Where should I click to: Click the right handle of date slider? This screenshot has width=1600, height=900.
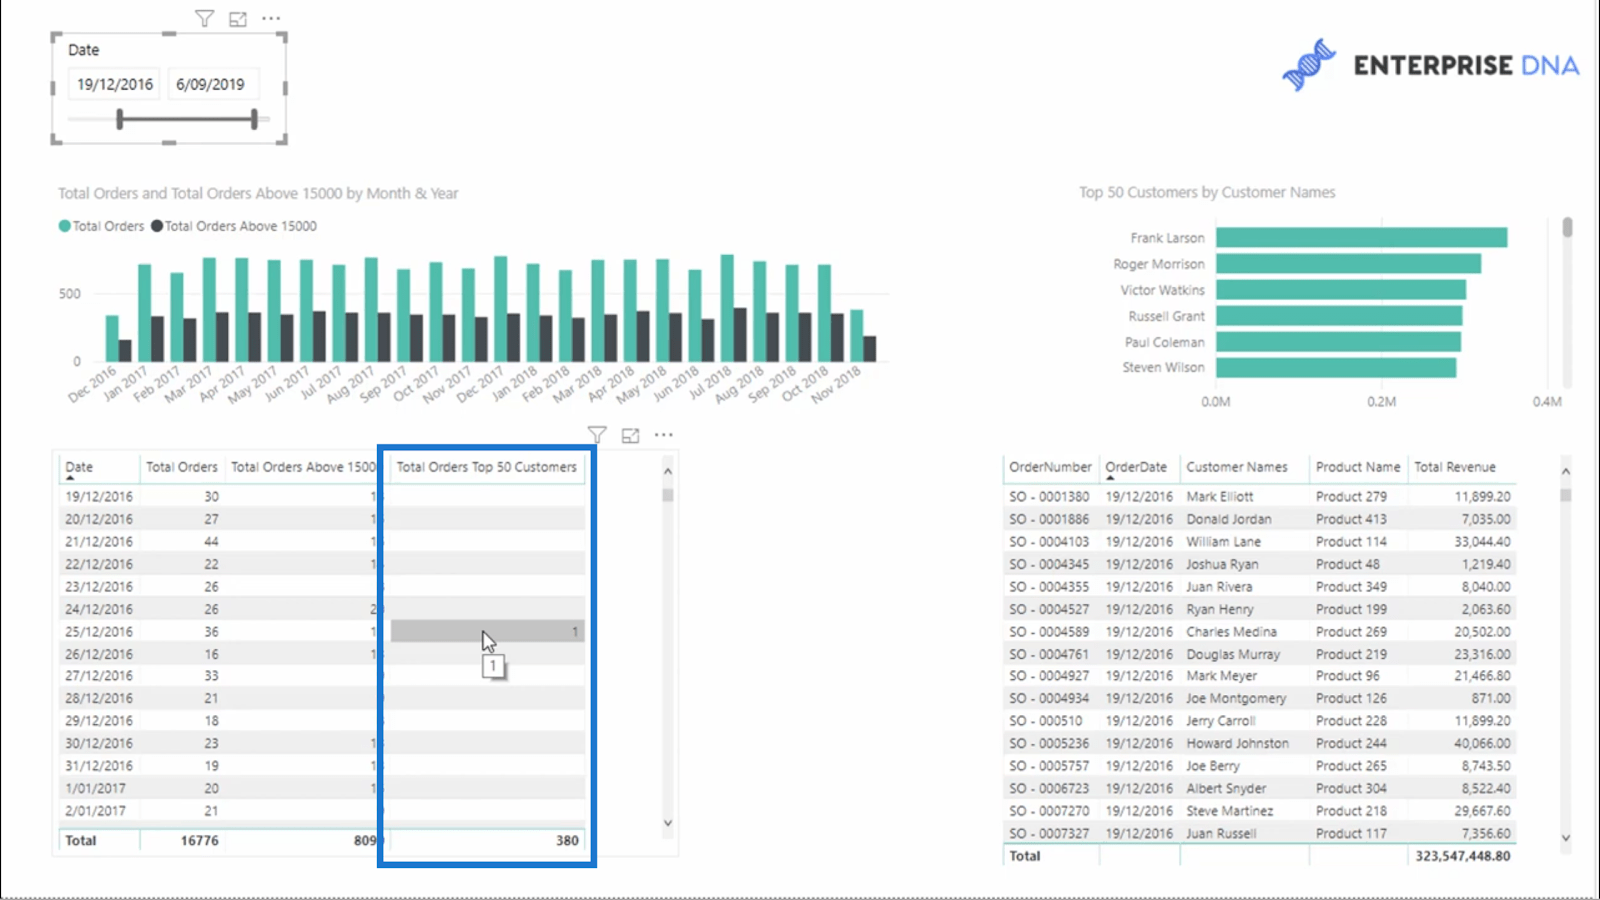[254, 120]
